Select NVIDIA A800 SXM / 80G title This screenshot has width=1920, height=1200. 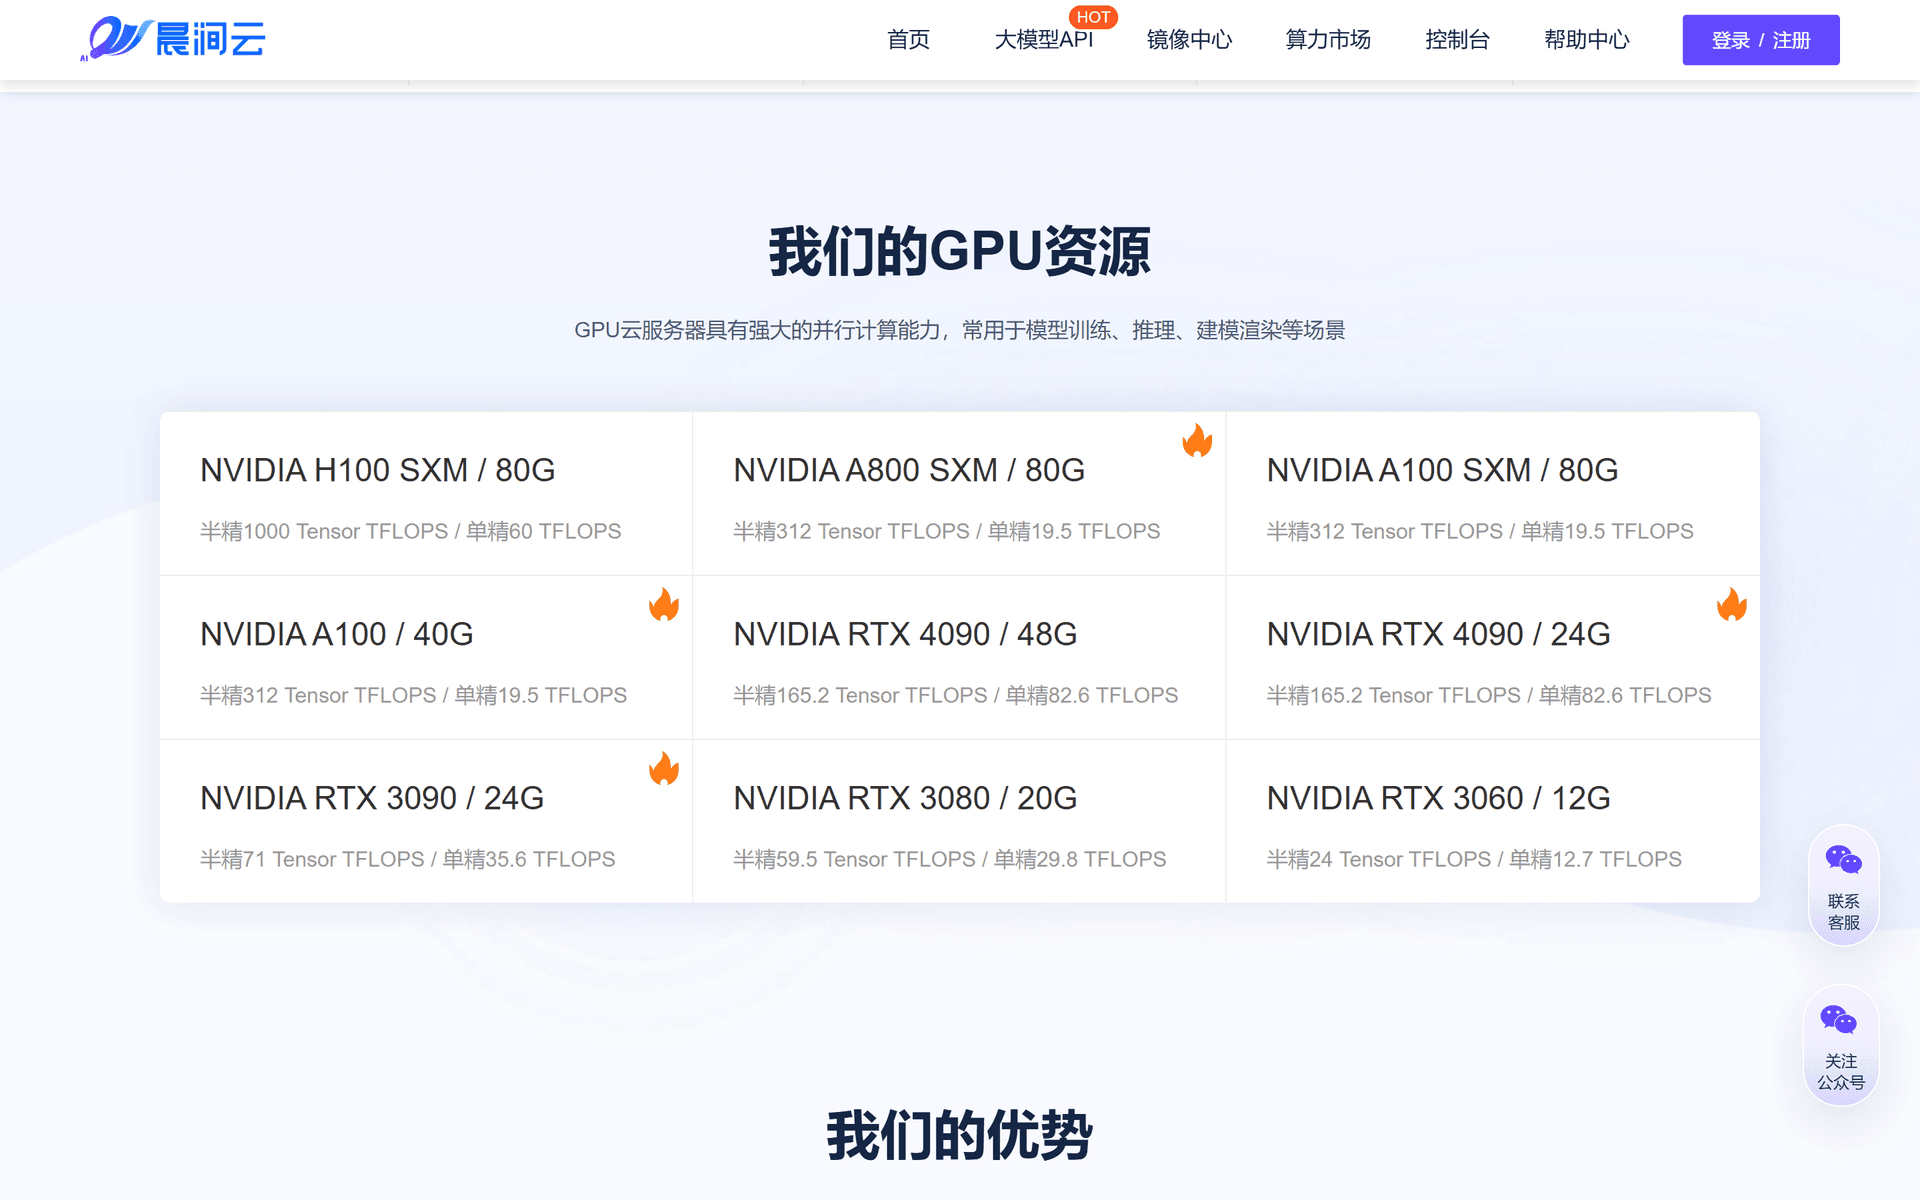pyautogui.click(x=909, y=470)
